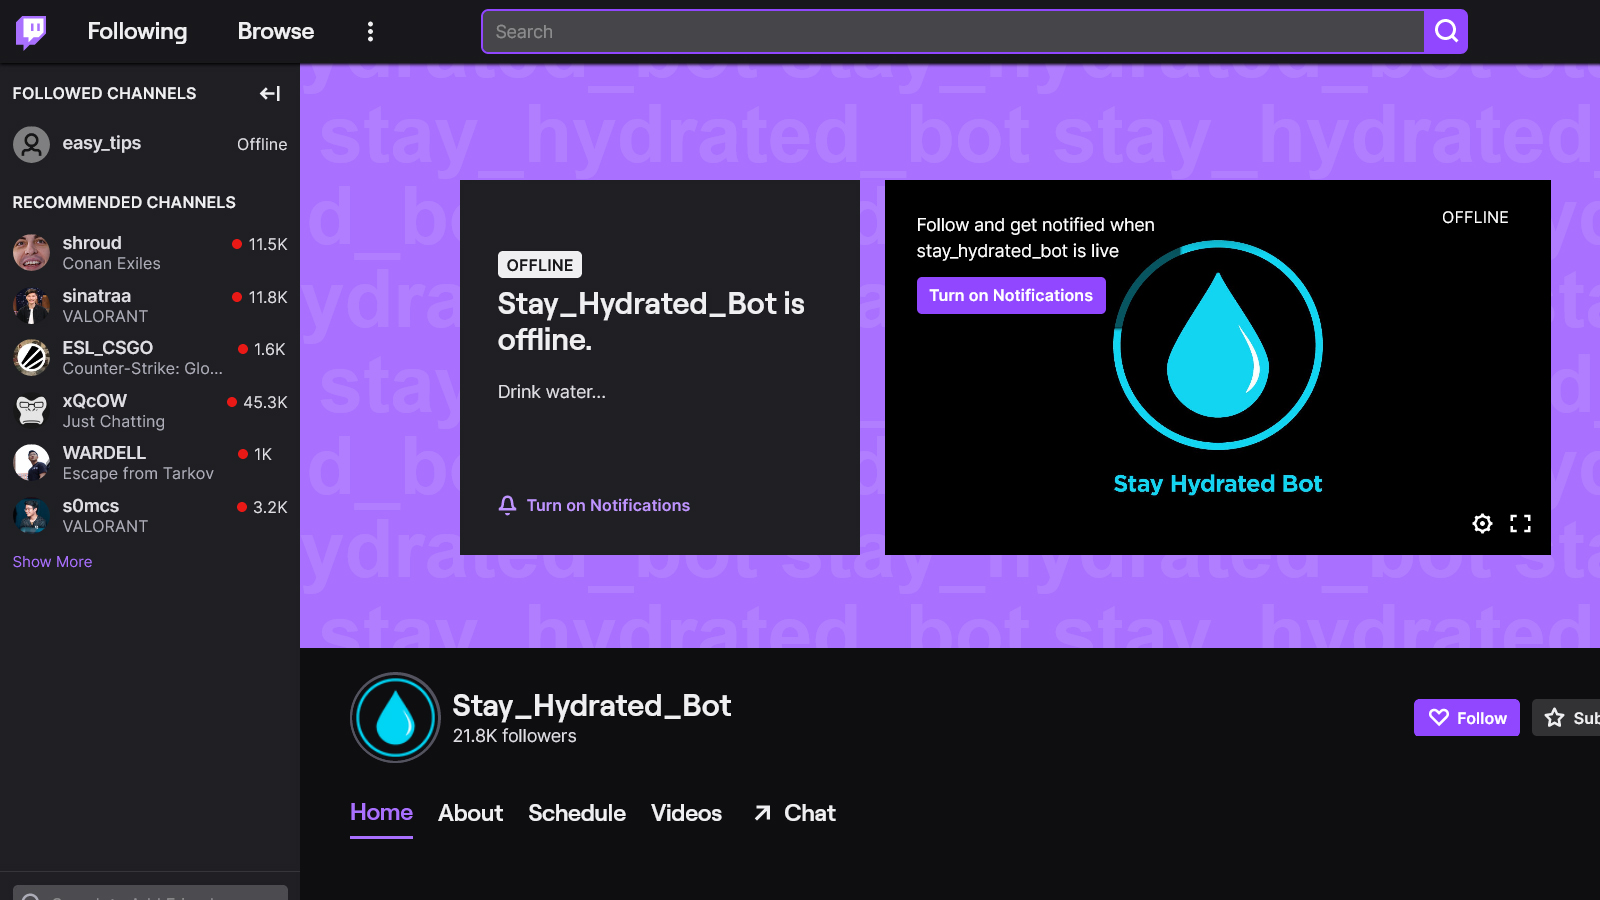1600x900 pixels.
Task: Follow the Stay_Hydrated_Bot channel
Action: point(1466,718)
